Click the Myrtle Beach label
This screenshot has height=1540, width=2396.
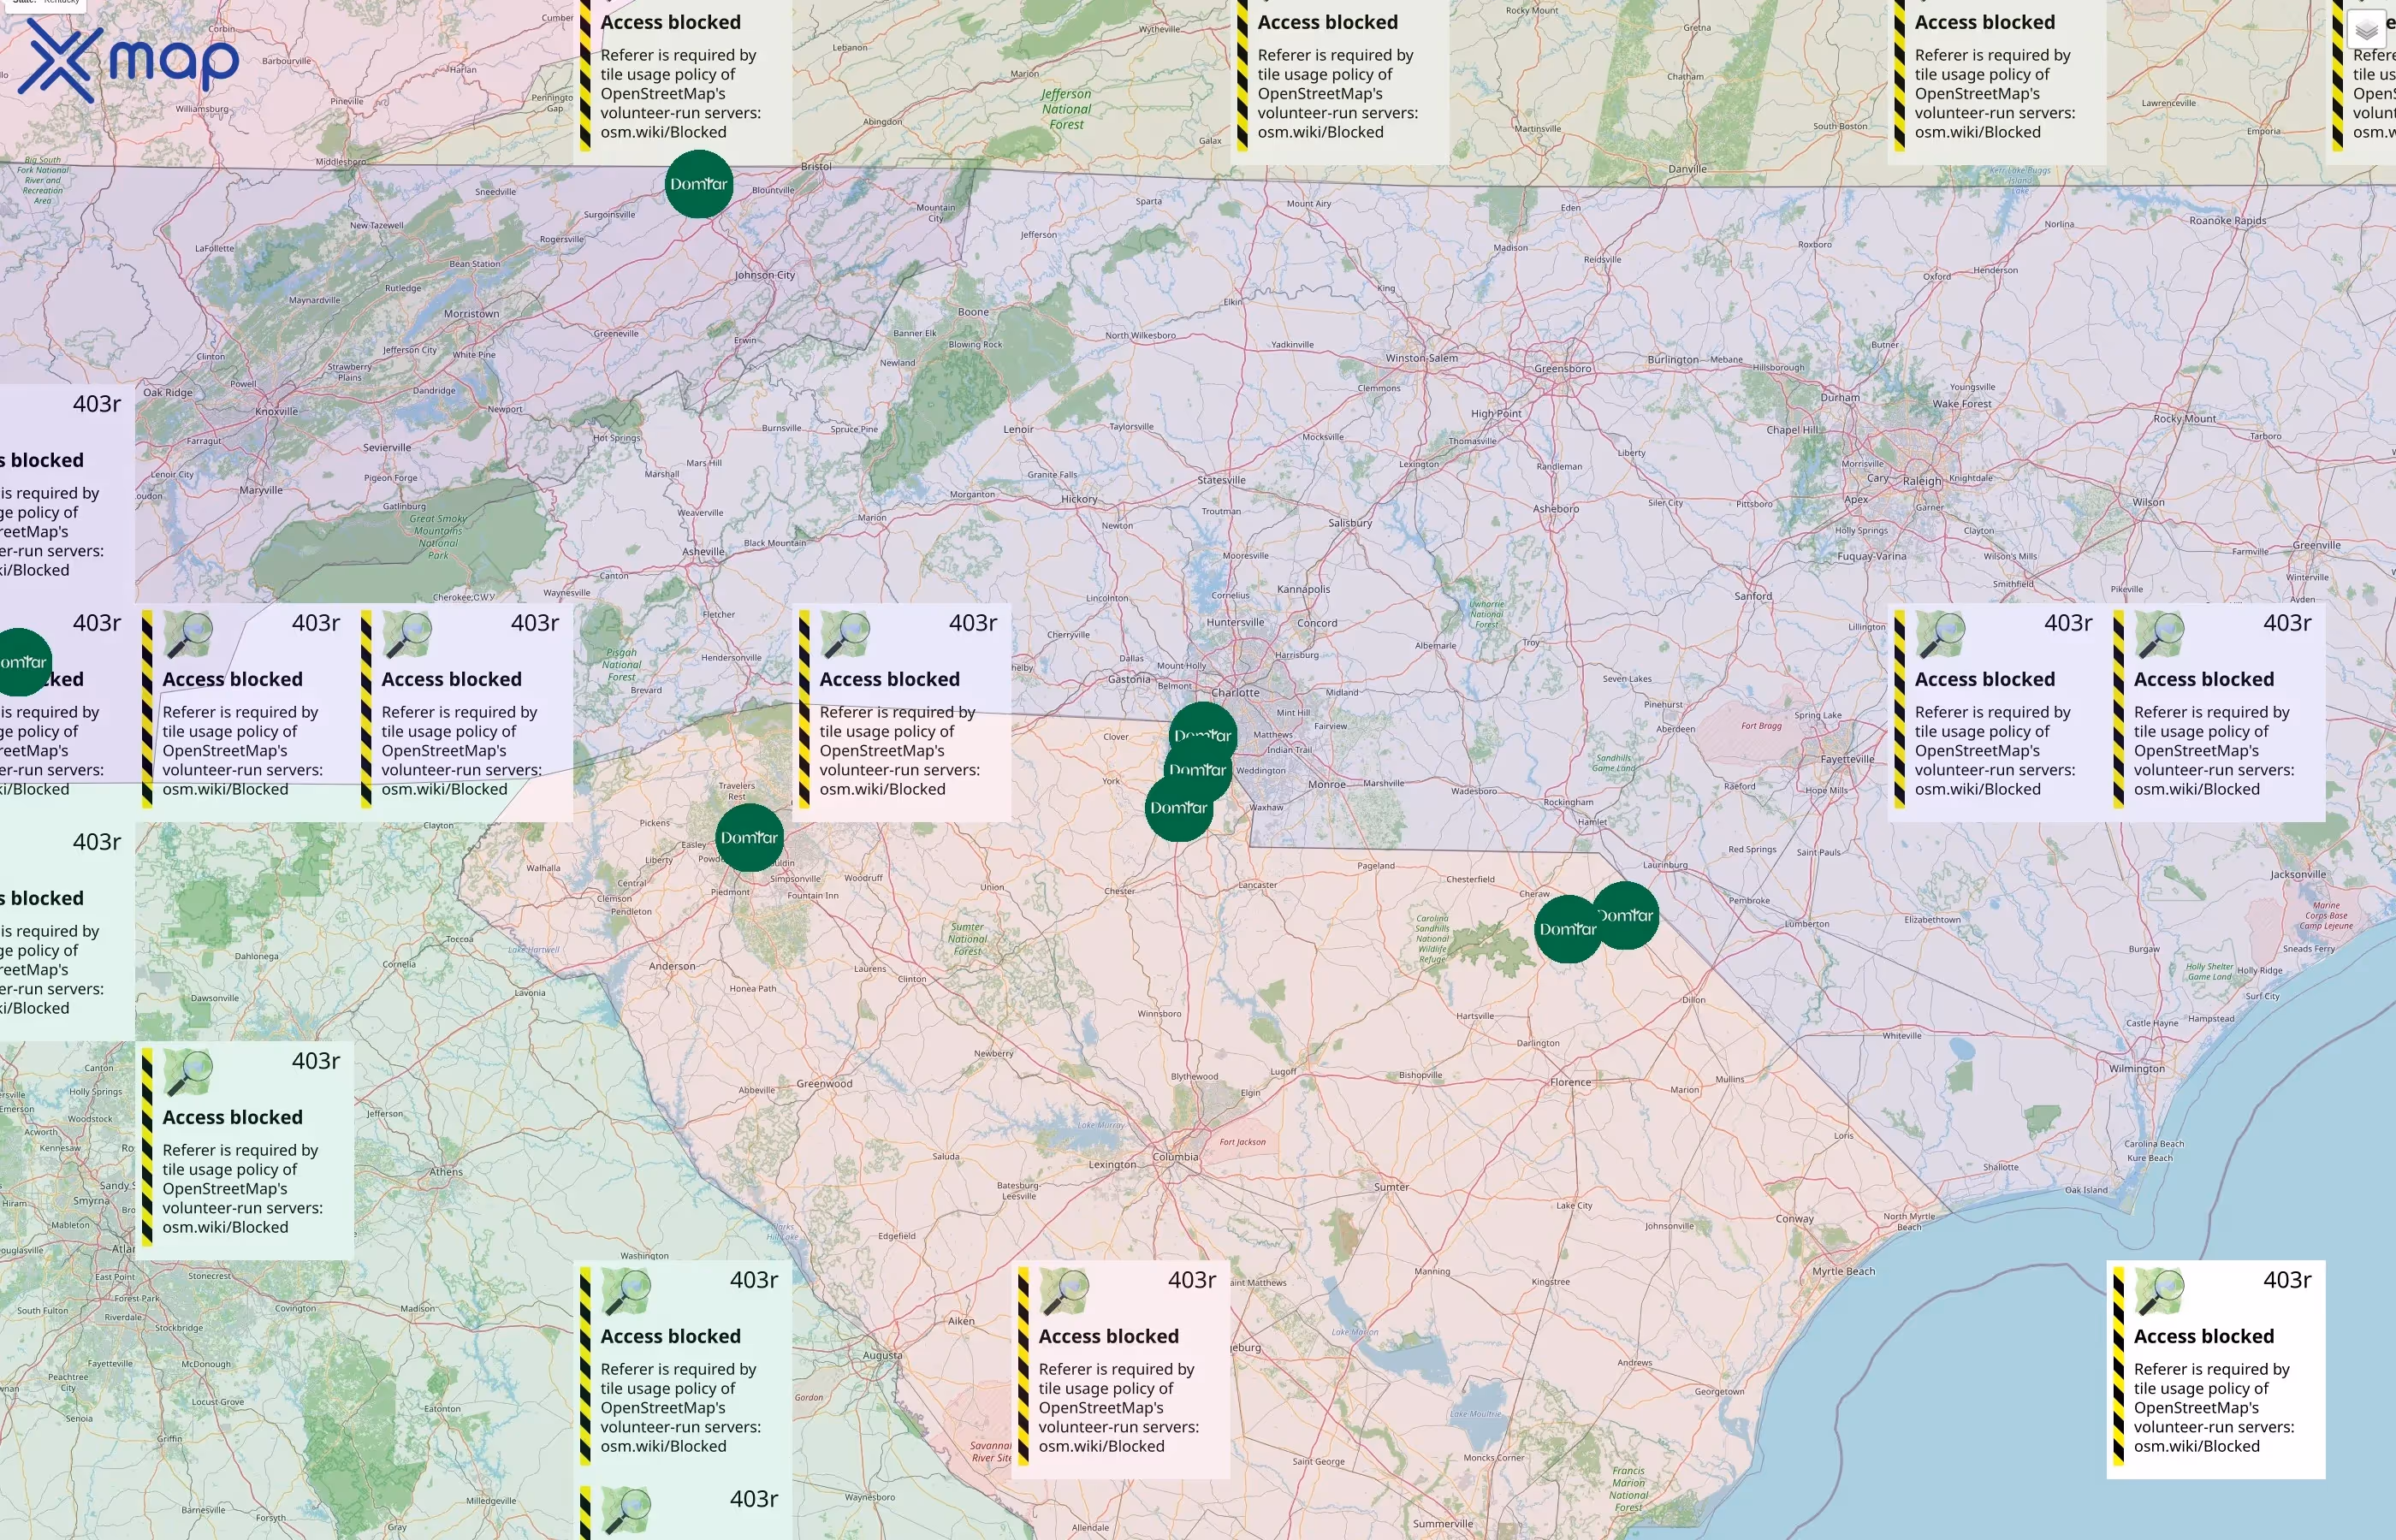[x=1844, y=1271]
